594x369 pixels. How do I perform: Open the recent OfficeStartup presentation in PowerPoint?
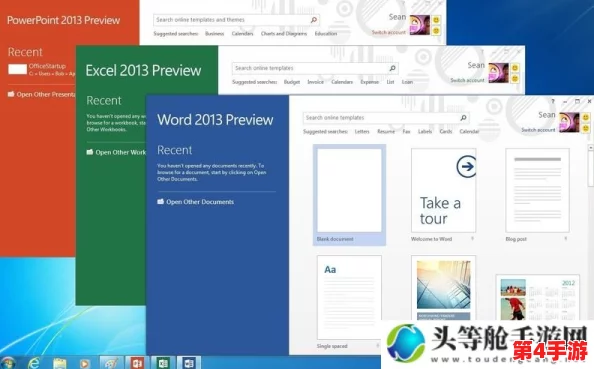[x=42, y=69]
